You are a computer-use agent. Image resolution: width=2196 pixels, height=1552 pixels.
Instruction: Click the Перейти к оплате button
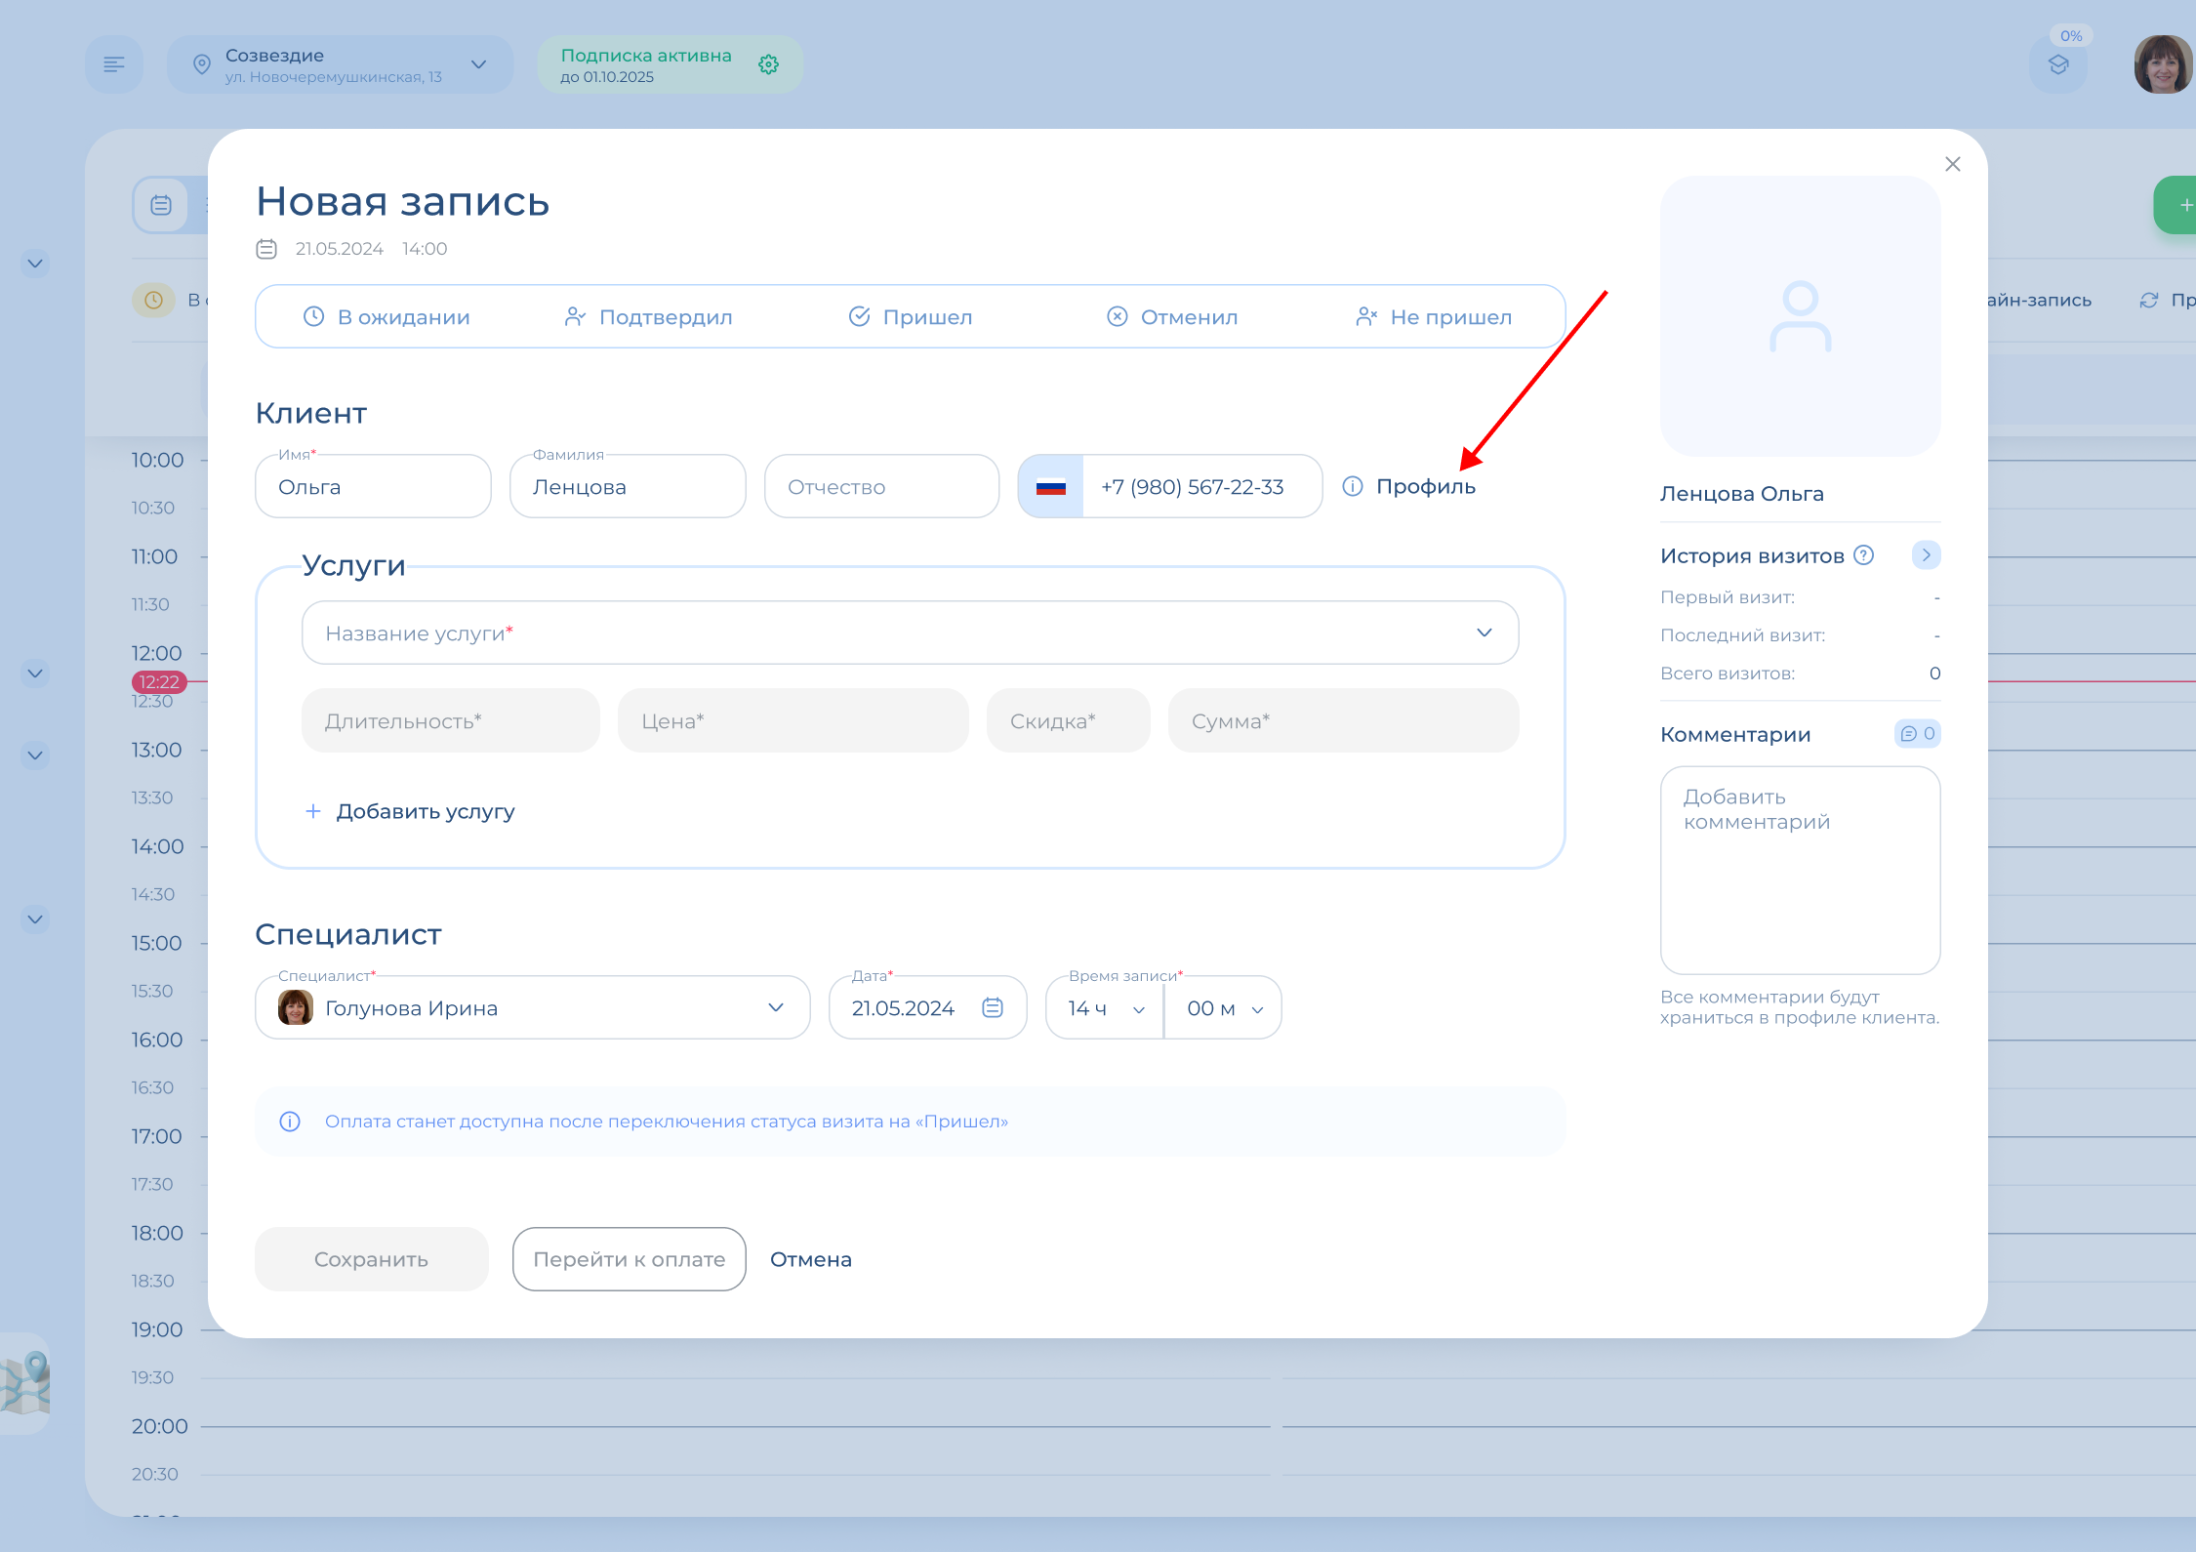(629, 1259)
